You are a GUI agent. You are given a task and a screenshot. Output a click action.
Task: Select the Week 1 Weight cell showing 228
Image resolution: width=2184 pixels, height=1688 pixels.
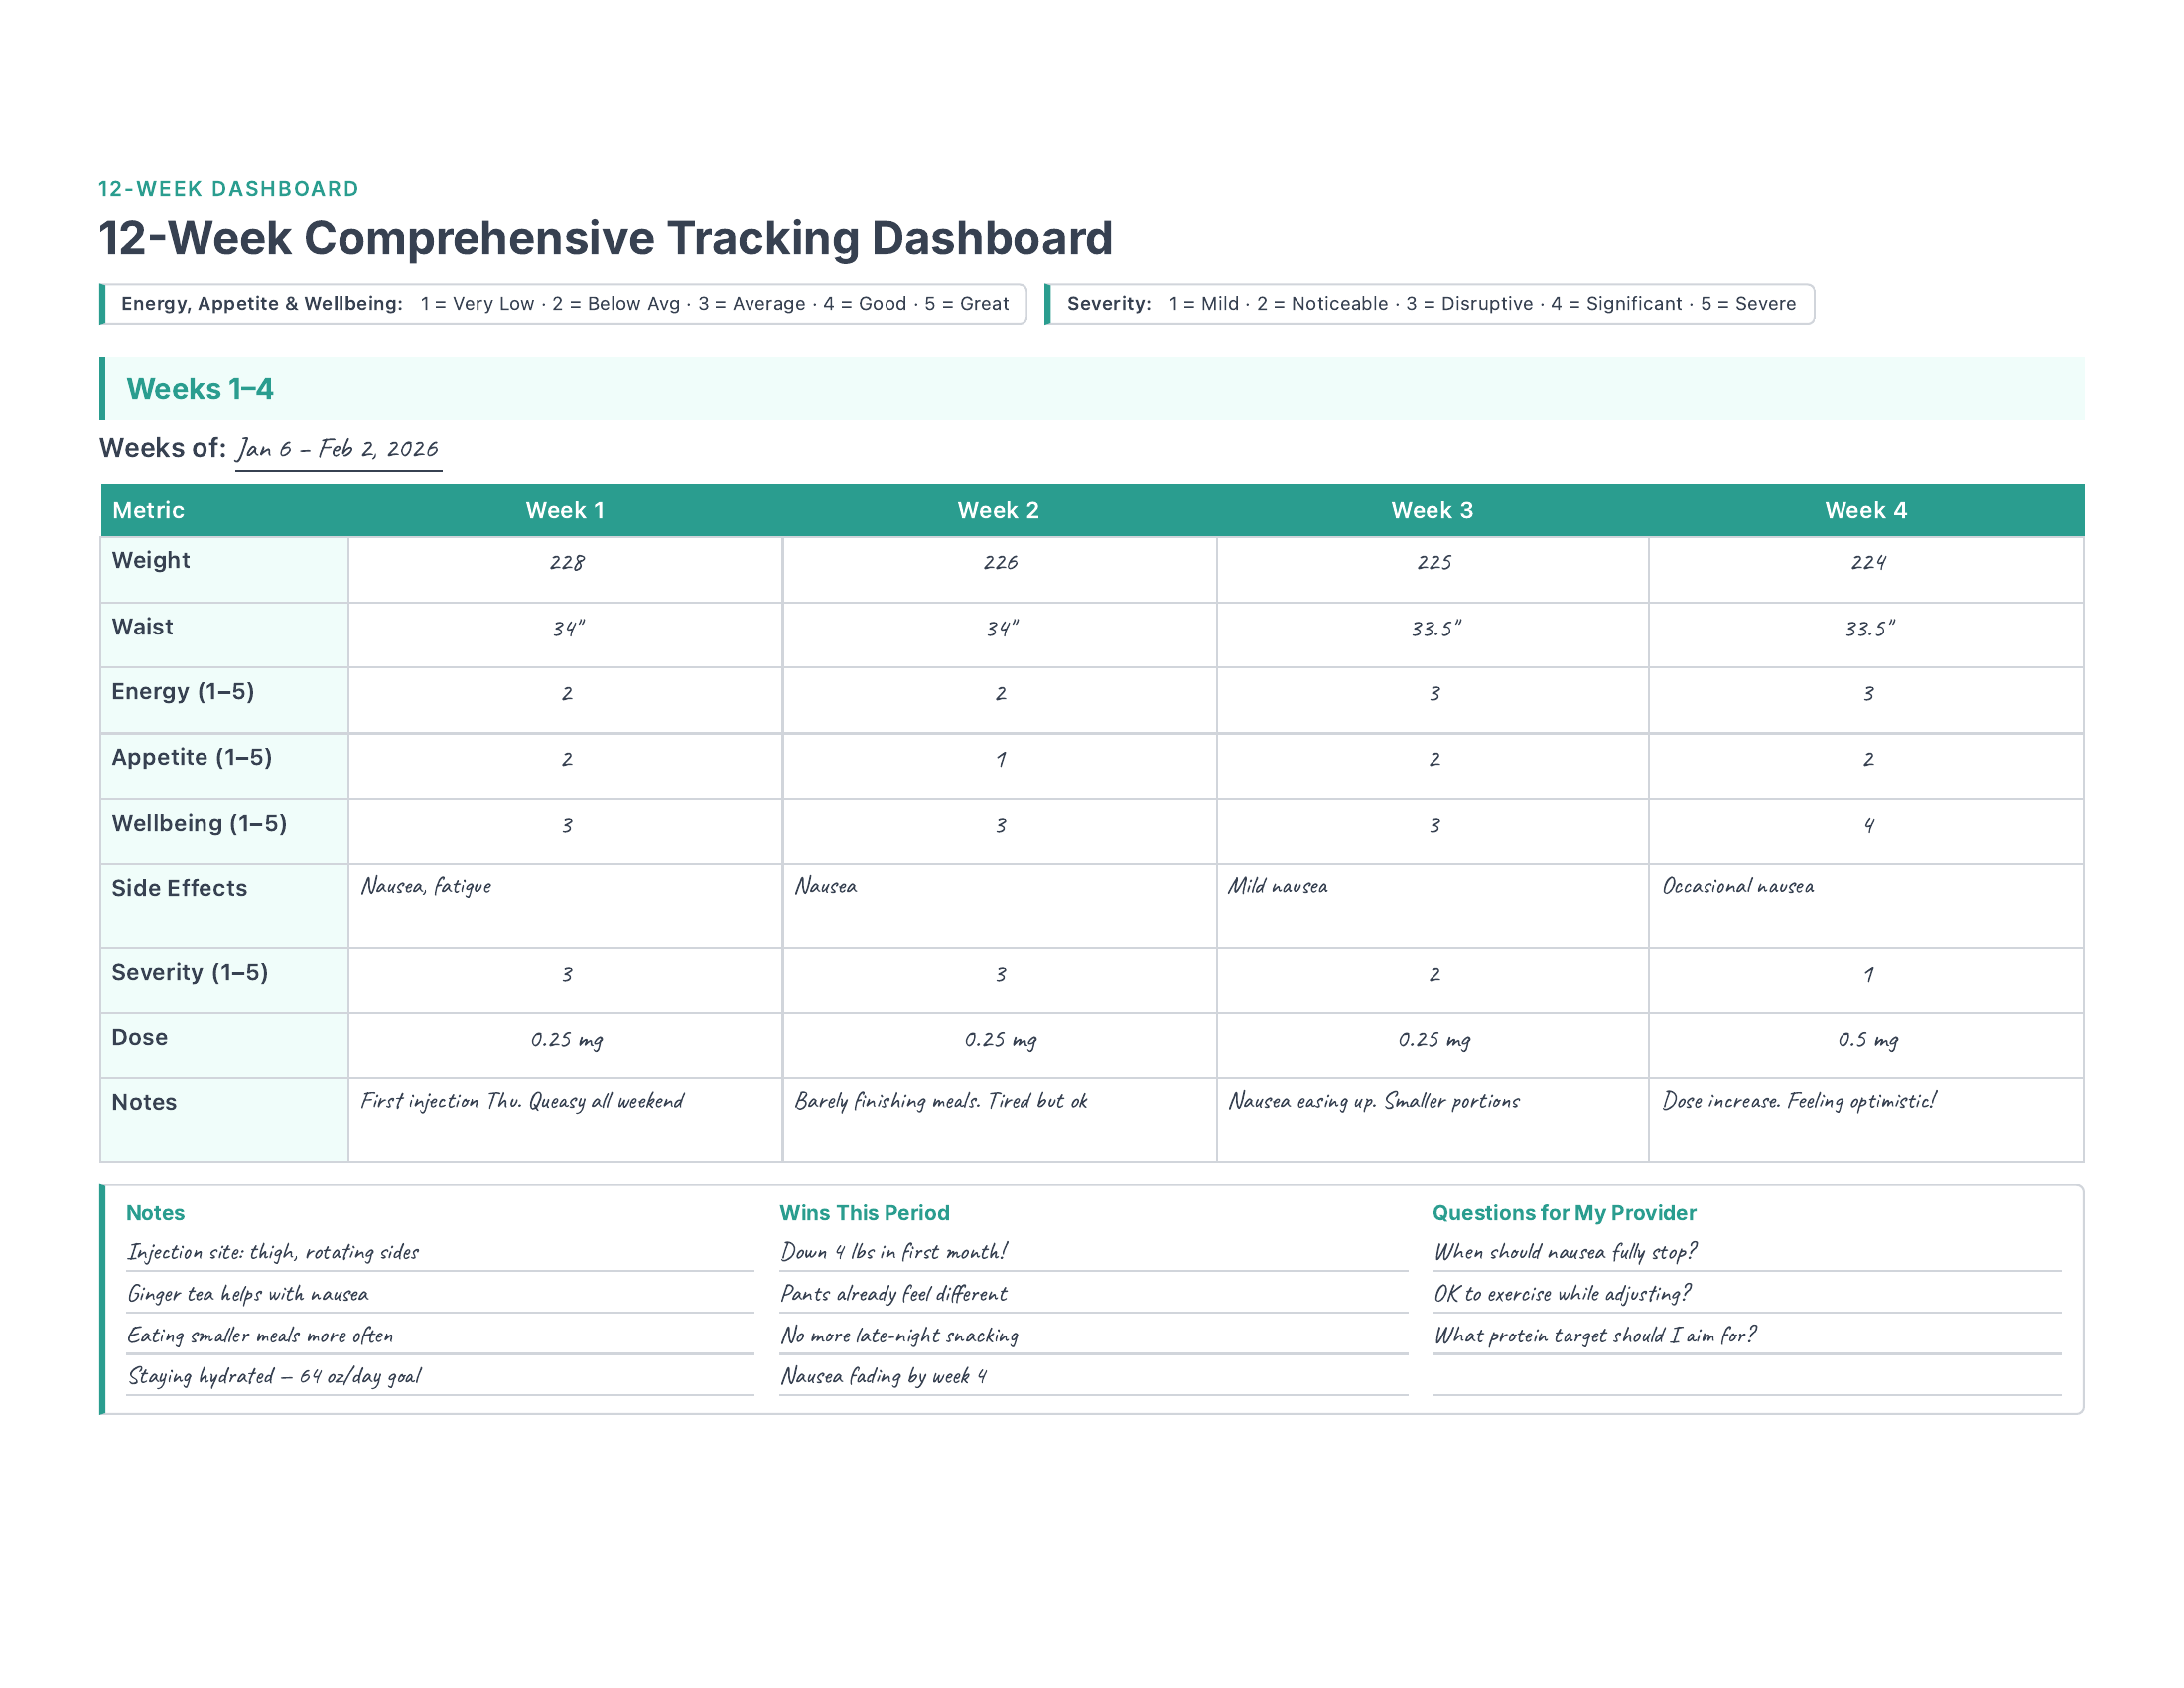[x=566, y=565]
